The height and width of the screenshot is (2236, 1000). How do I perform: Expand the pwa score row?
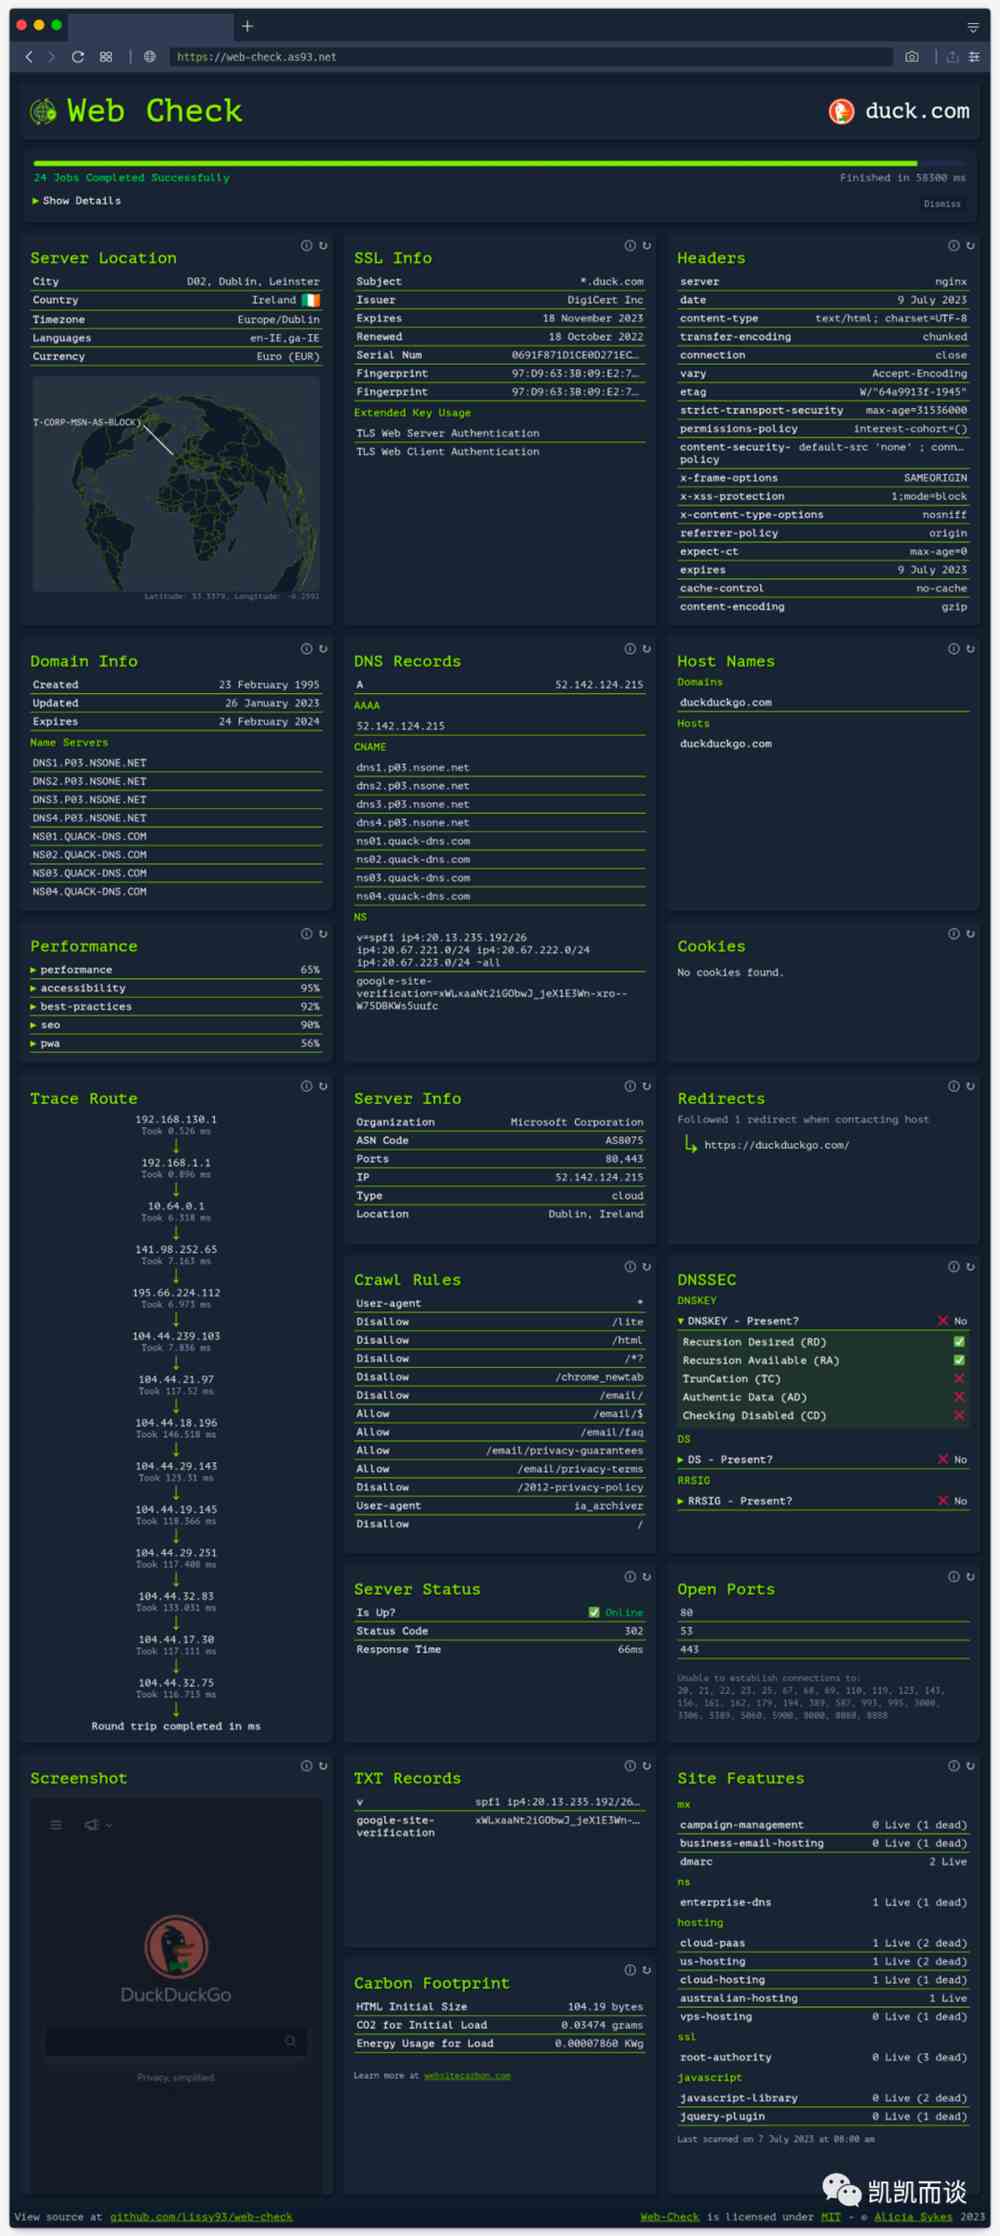(x=176, y=1043)
